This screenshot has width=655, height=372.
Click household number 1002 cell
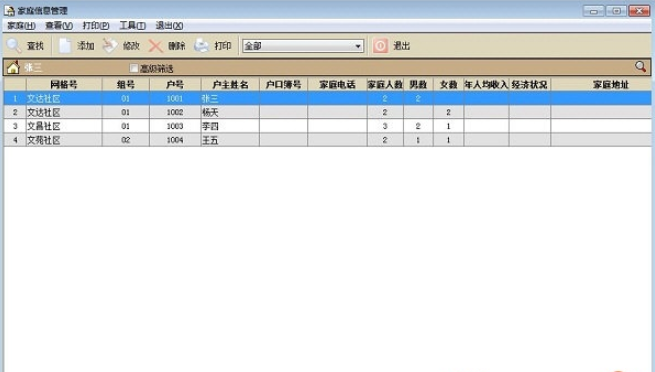point(175,112)
